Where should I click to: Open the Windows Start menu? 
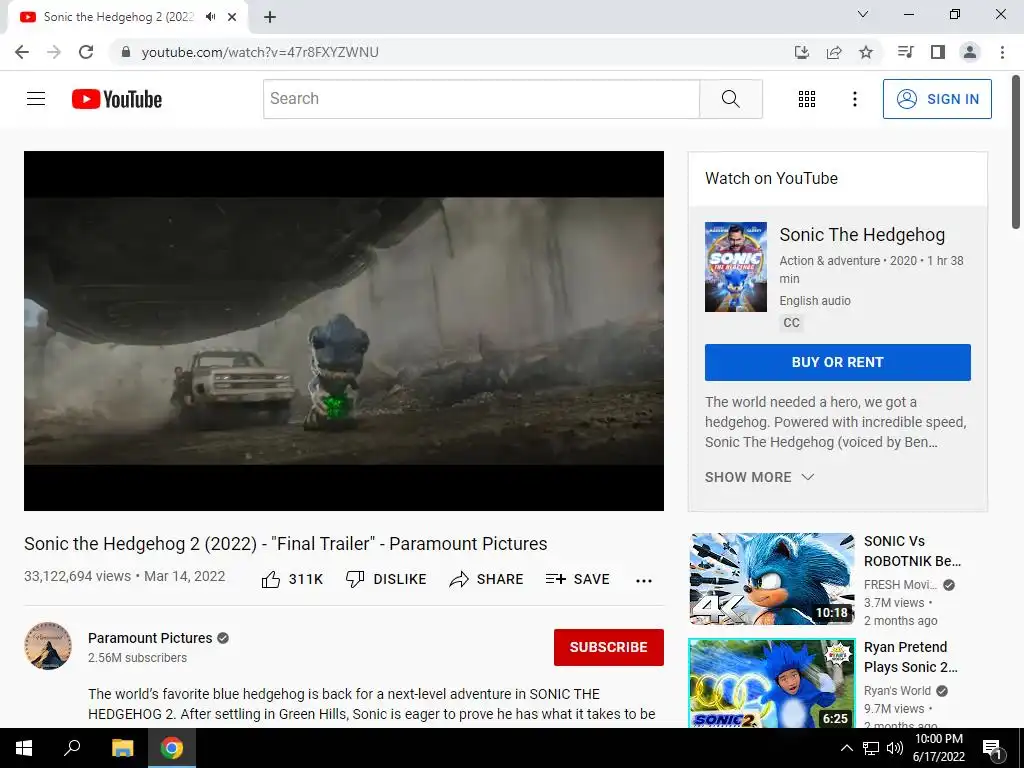(24, 748)
